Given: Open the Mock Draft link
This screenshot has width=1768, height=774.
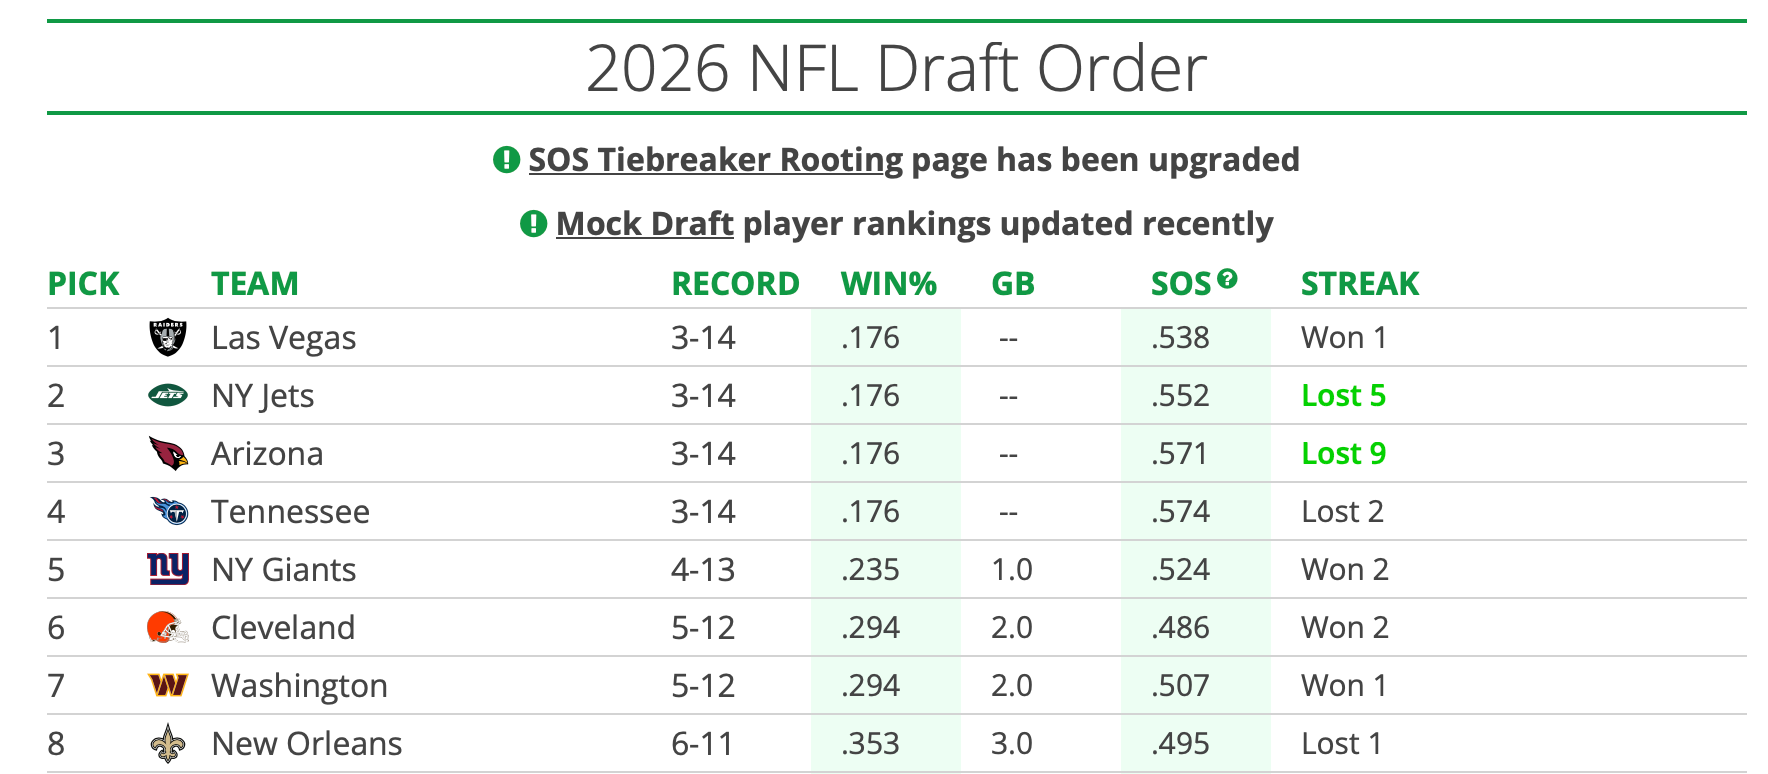Looking at the screenshot, I should (x=644, y=224).
